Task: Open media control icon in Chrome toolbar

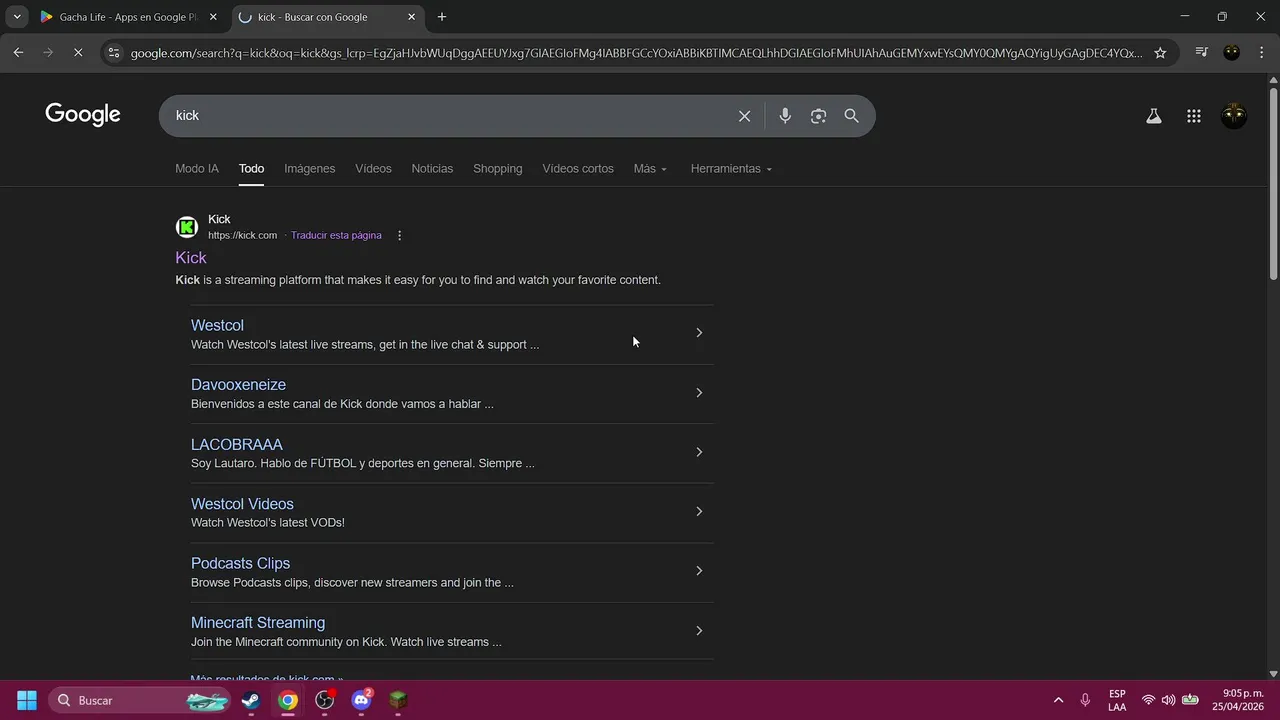Action: [x=1201, y=53]
